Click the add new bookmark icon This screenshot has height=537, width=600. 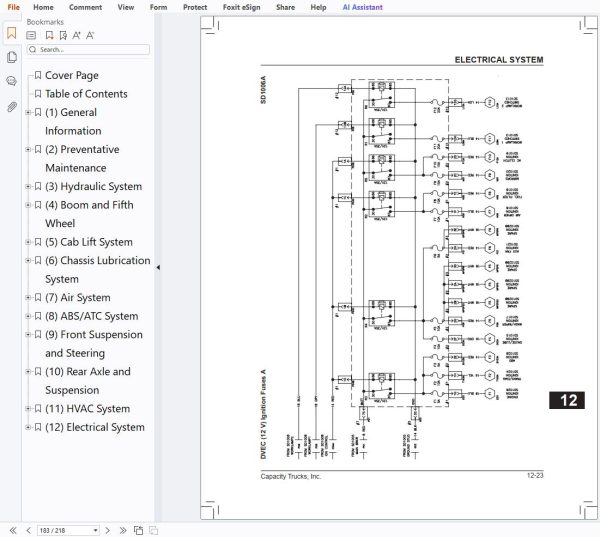click(49, 35)
